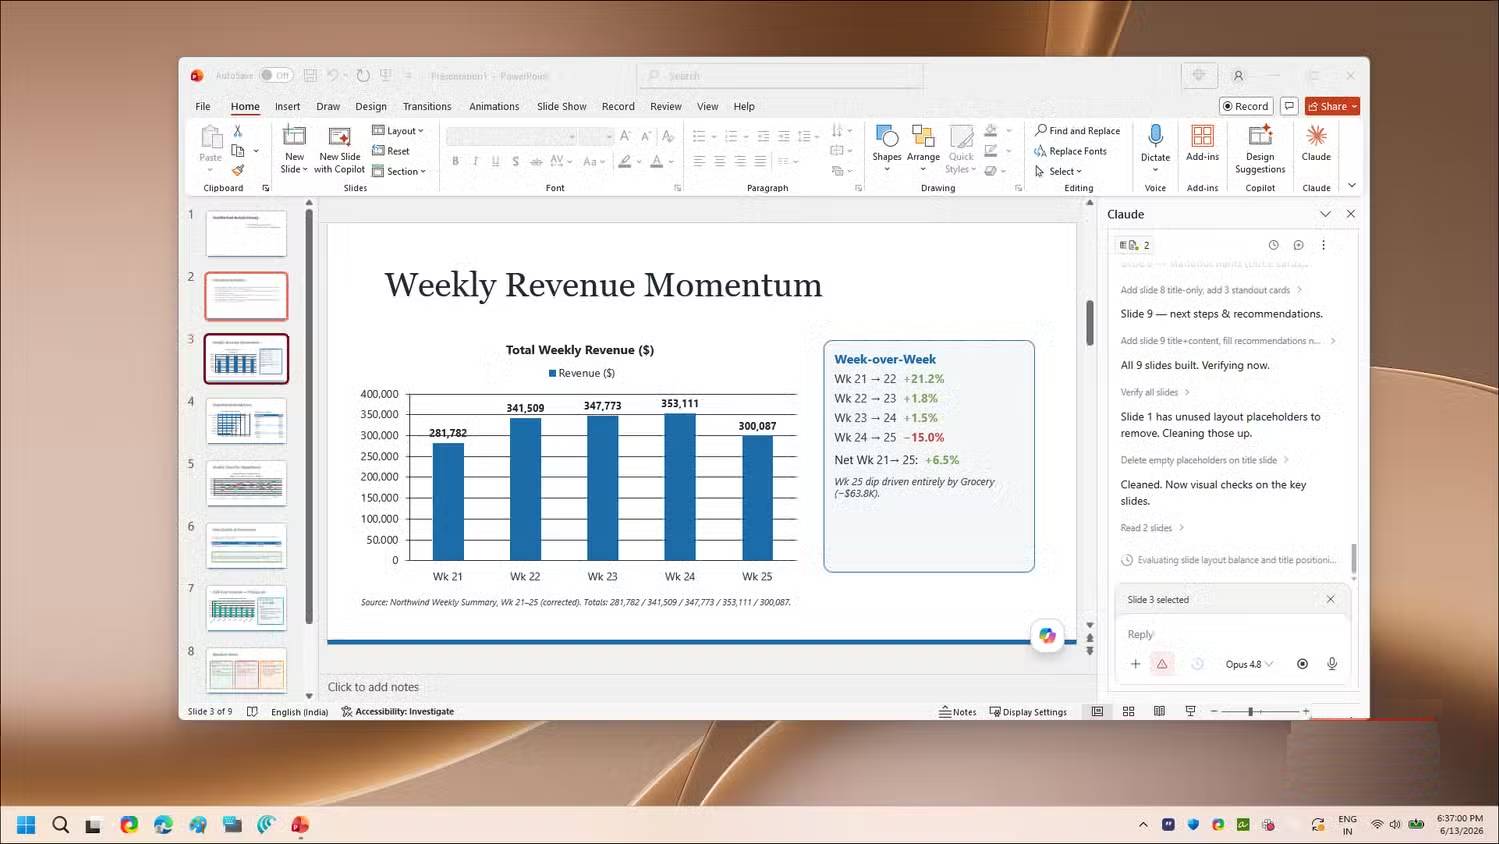This screenshot has width=1499, height=844.
Task: Click the zoom in plus button
Action: (x=1306, y=712)
